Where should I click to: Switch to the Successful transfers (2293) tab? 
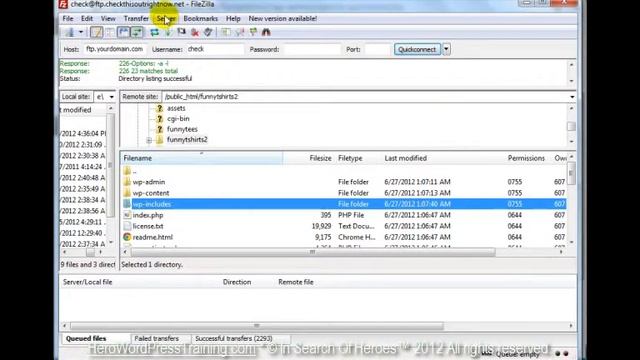[x=234, y=339]
